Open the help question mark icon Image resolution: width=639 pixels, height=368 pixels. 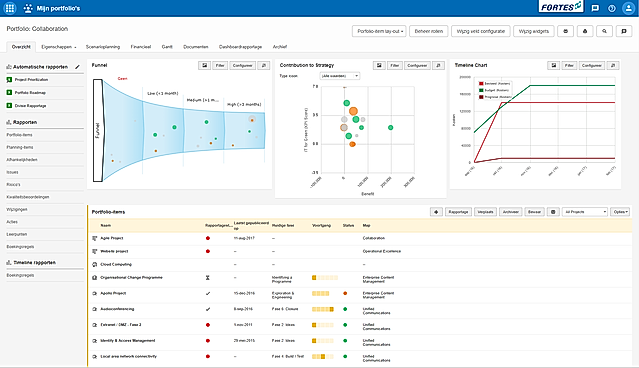click(x=612, y=8)
